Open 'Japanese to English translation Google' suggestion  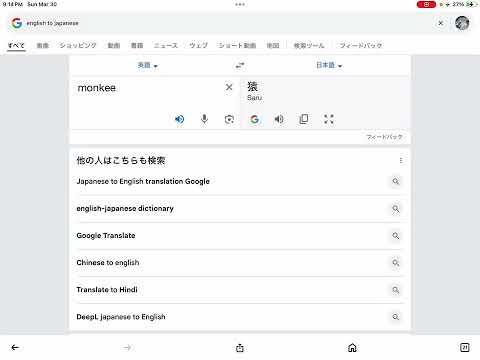[x=143, y=181]
